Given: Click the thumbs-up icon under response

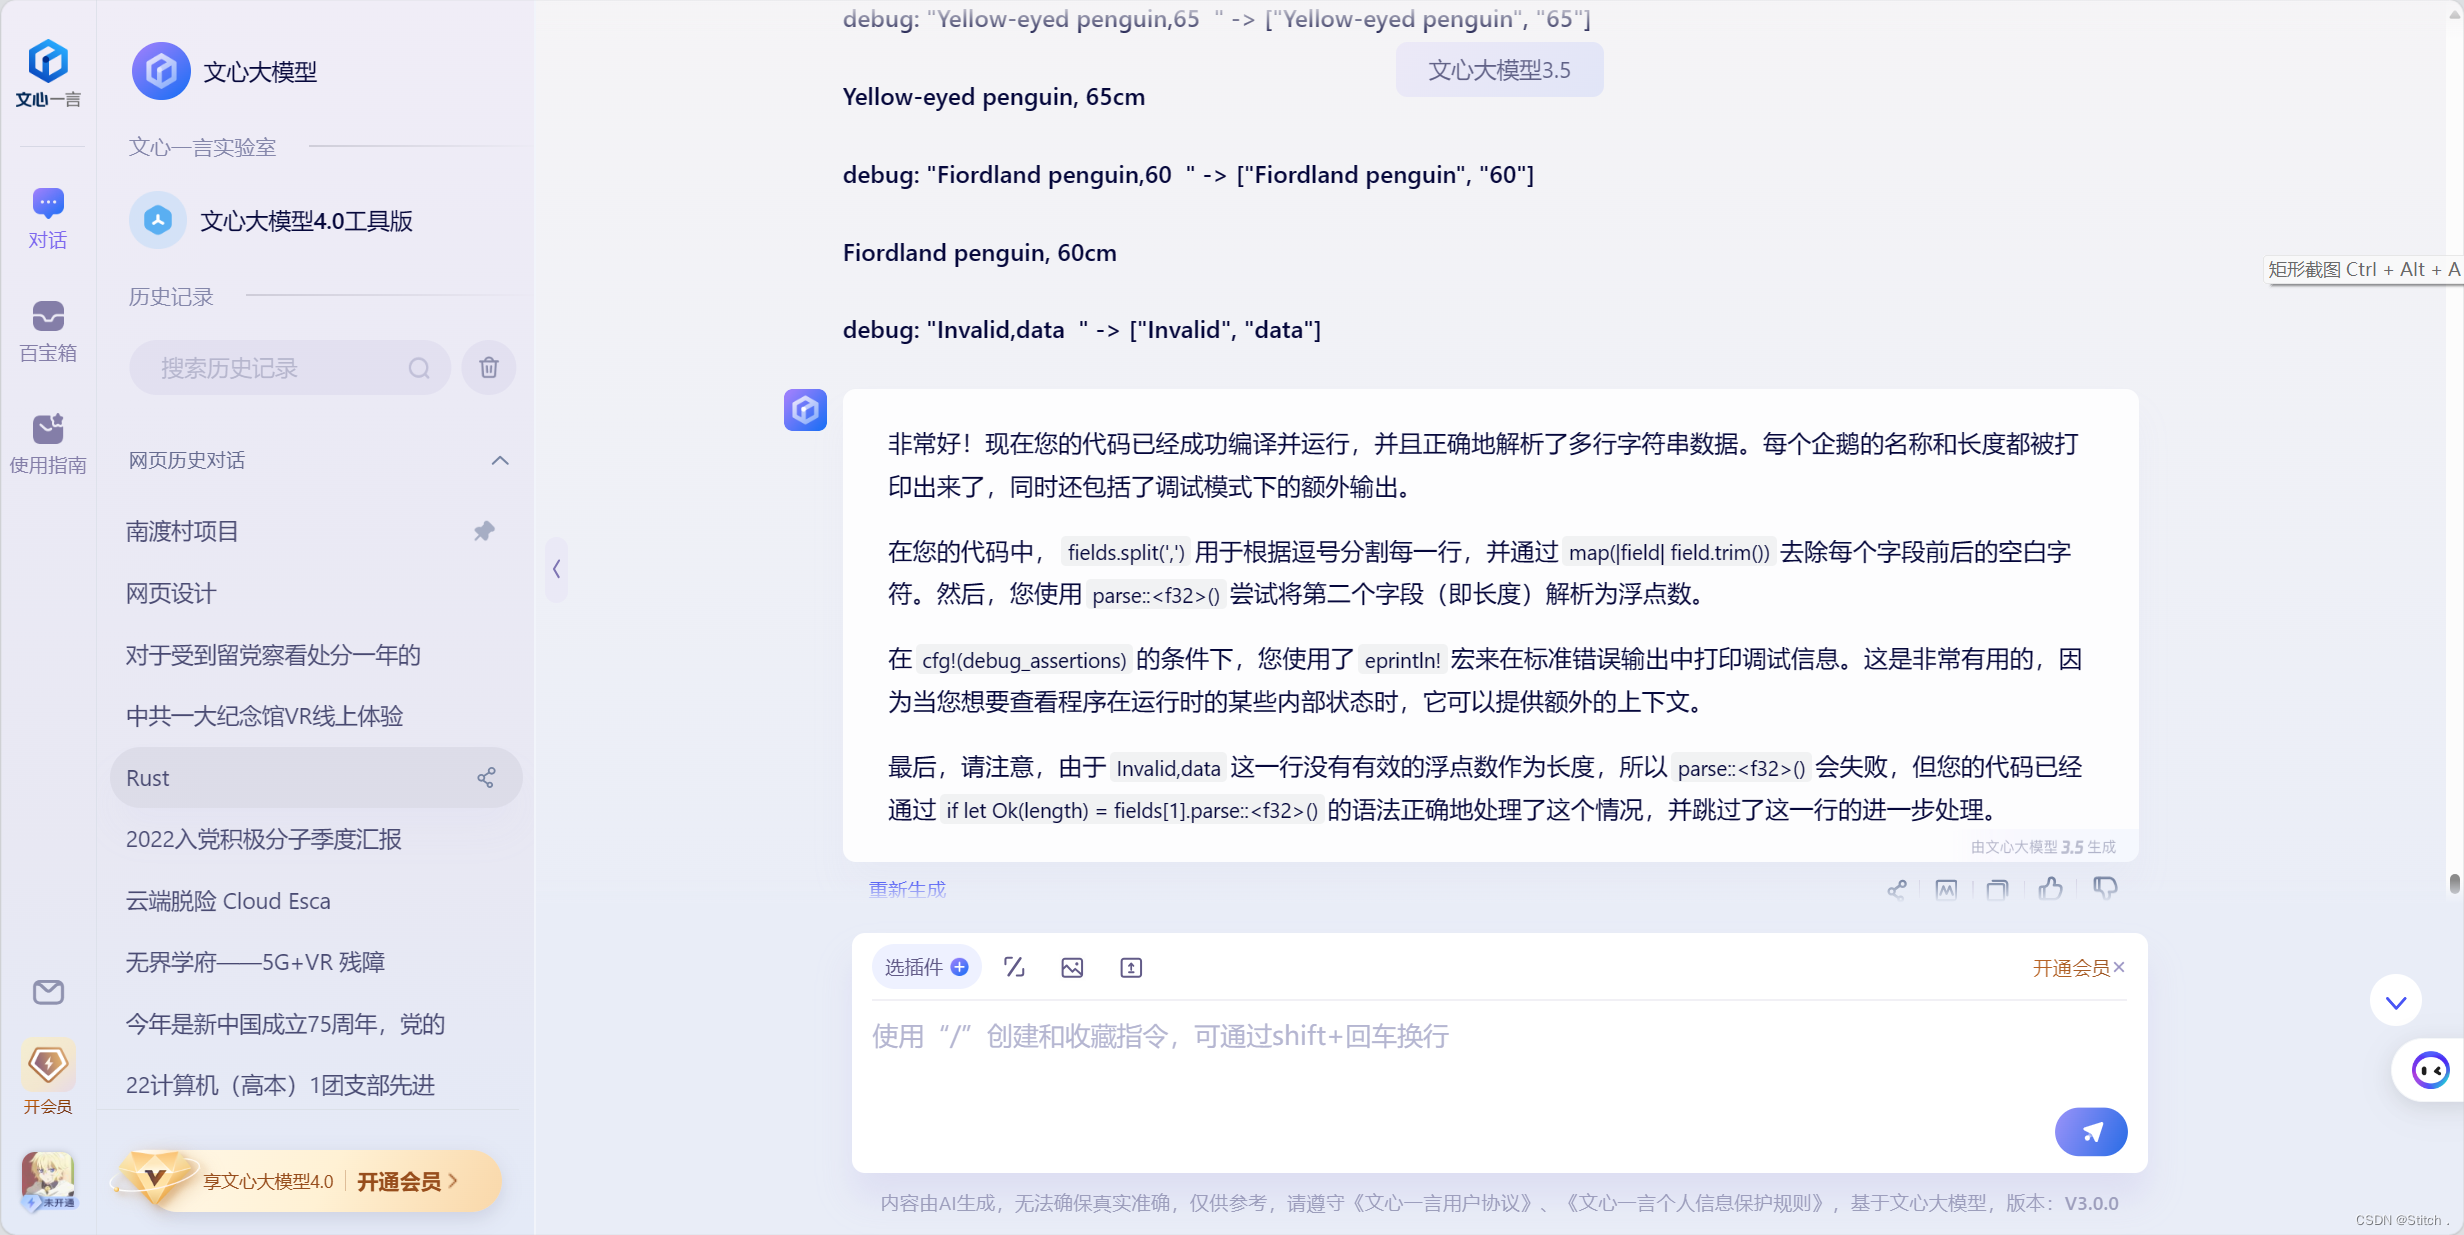Looking at the screenshot, I should 2050,888.
